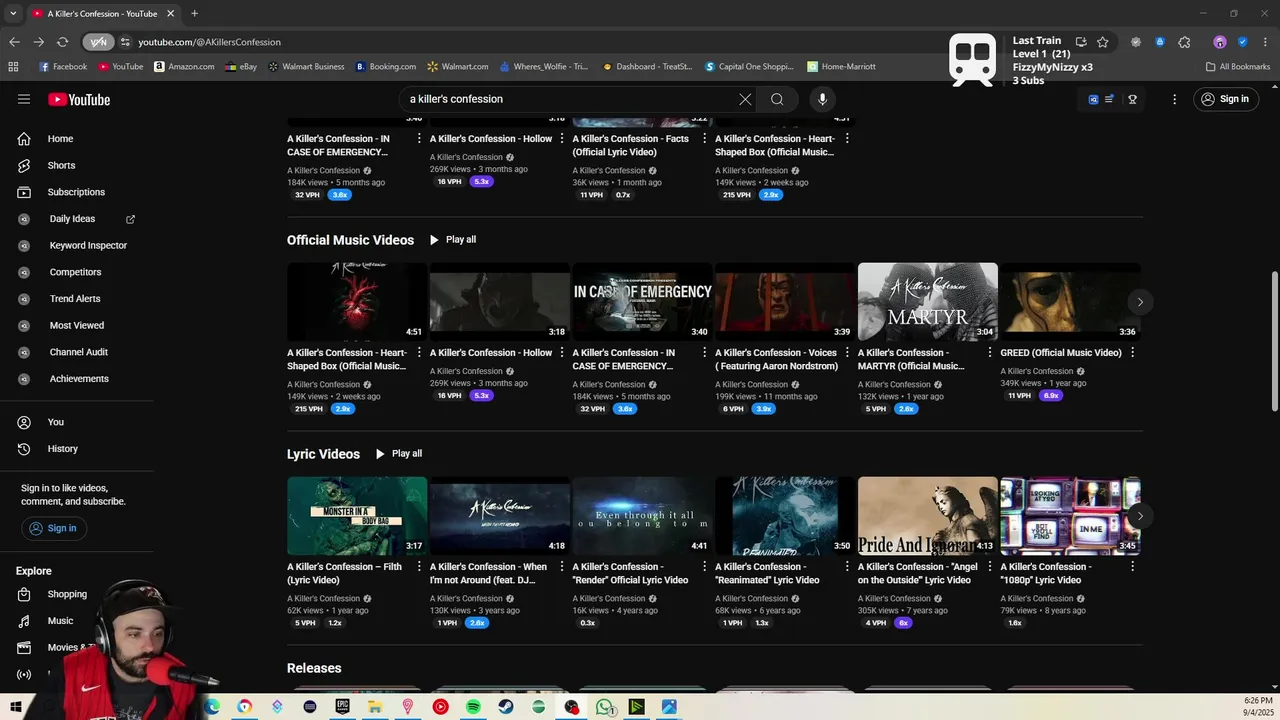Screen dimensions: 1280x720
Task: Open Shopping under Explore
Action: point(67,594)
